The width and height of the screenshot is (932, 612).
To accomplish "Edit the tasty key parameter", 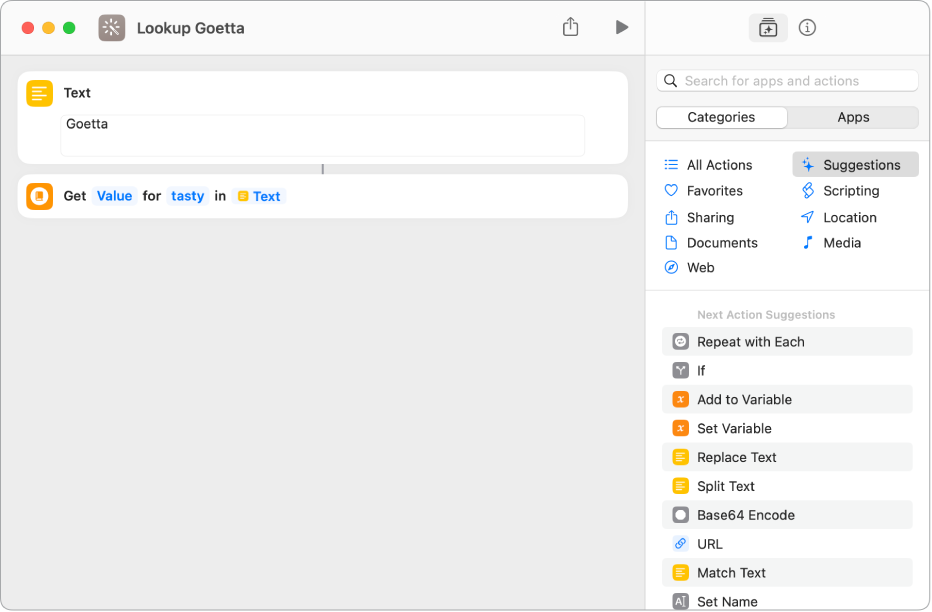I will 187,196.
